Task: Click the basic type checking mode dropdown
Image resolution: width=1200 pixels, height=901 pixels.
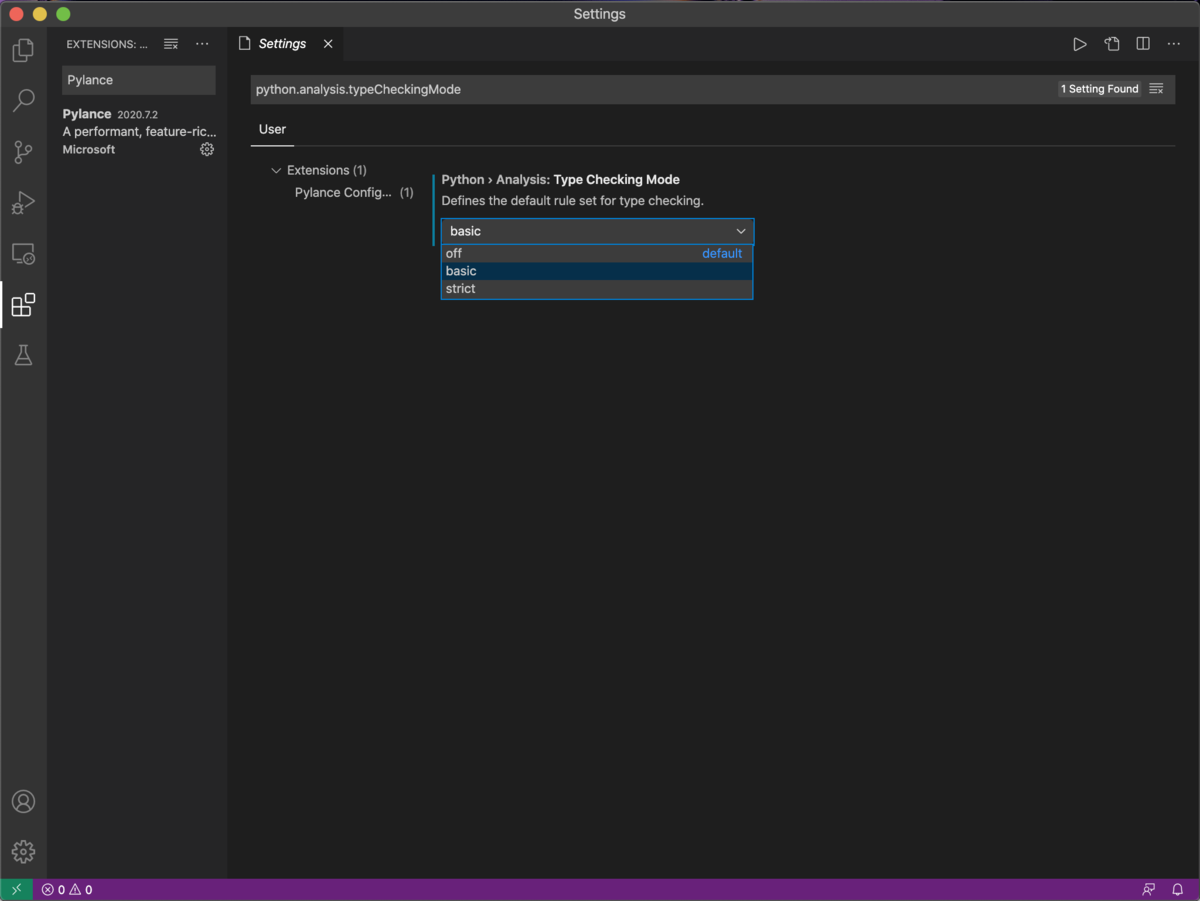Action: [x=598, y=231]
